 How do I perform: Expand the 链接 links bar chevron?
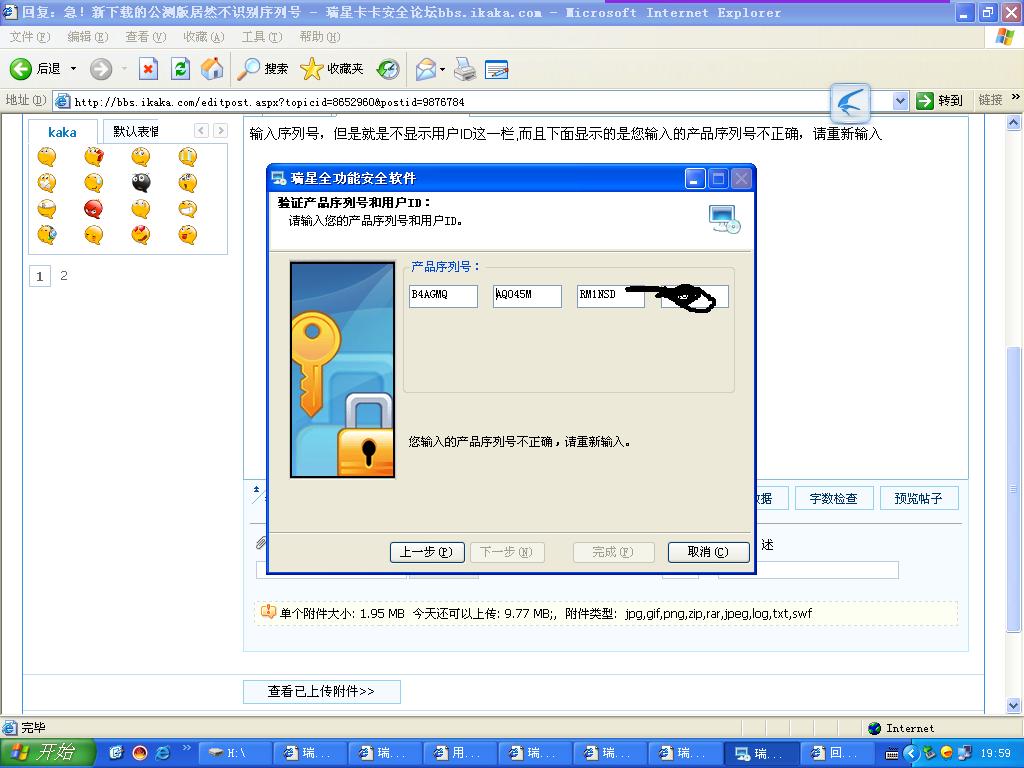1016,97
